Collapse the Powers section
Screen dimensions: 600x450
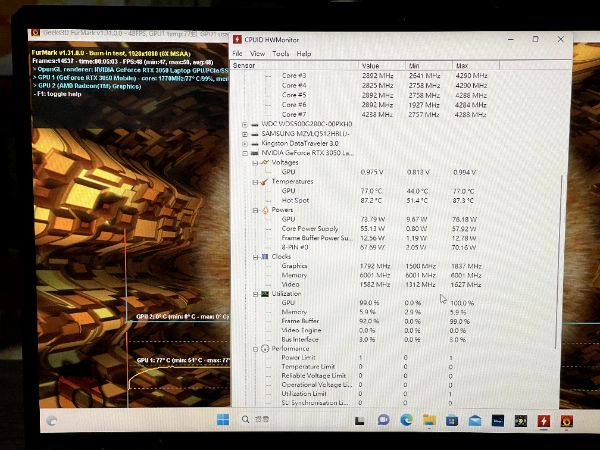click(x=255, y=210)
